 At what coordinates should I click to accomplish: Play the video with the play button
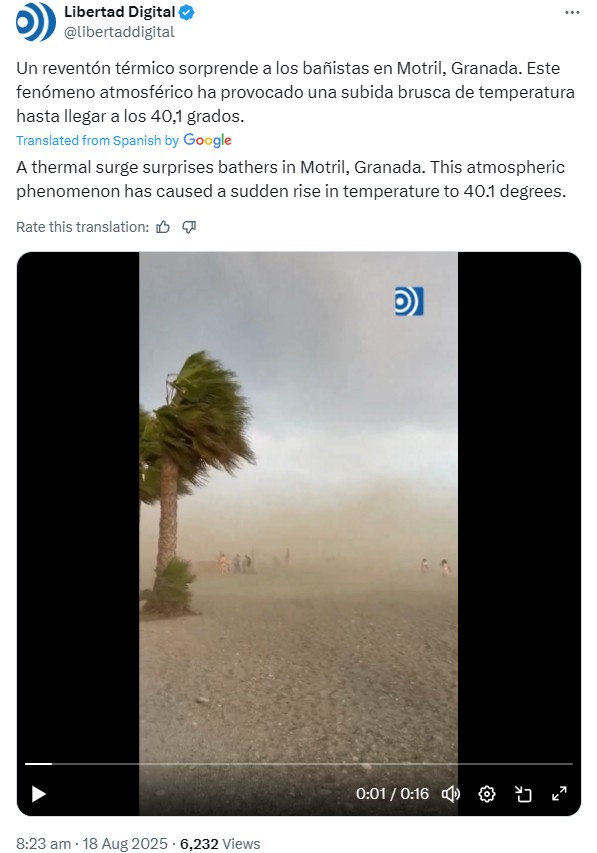tap(38, 794)
